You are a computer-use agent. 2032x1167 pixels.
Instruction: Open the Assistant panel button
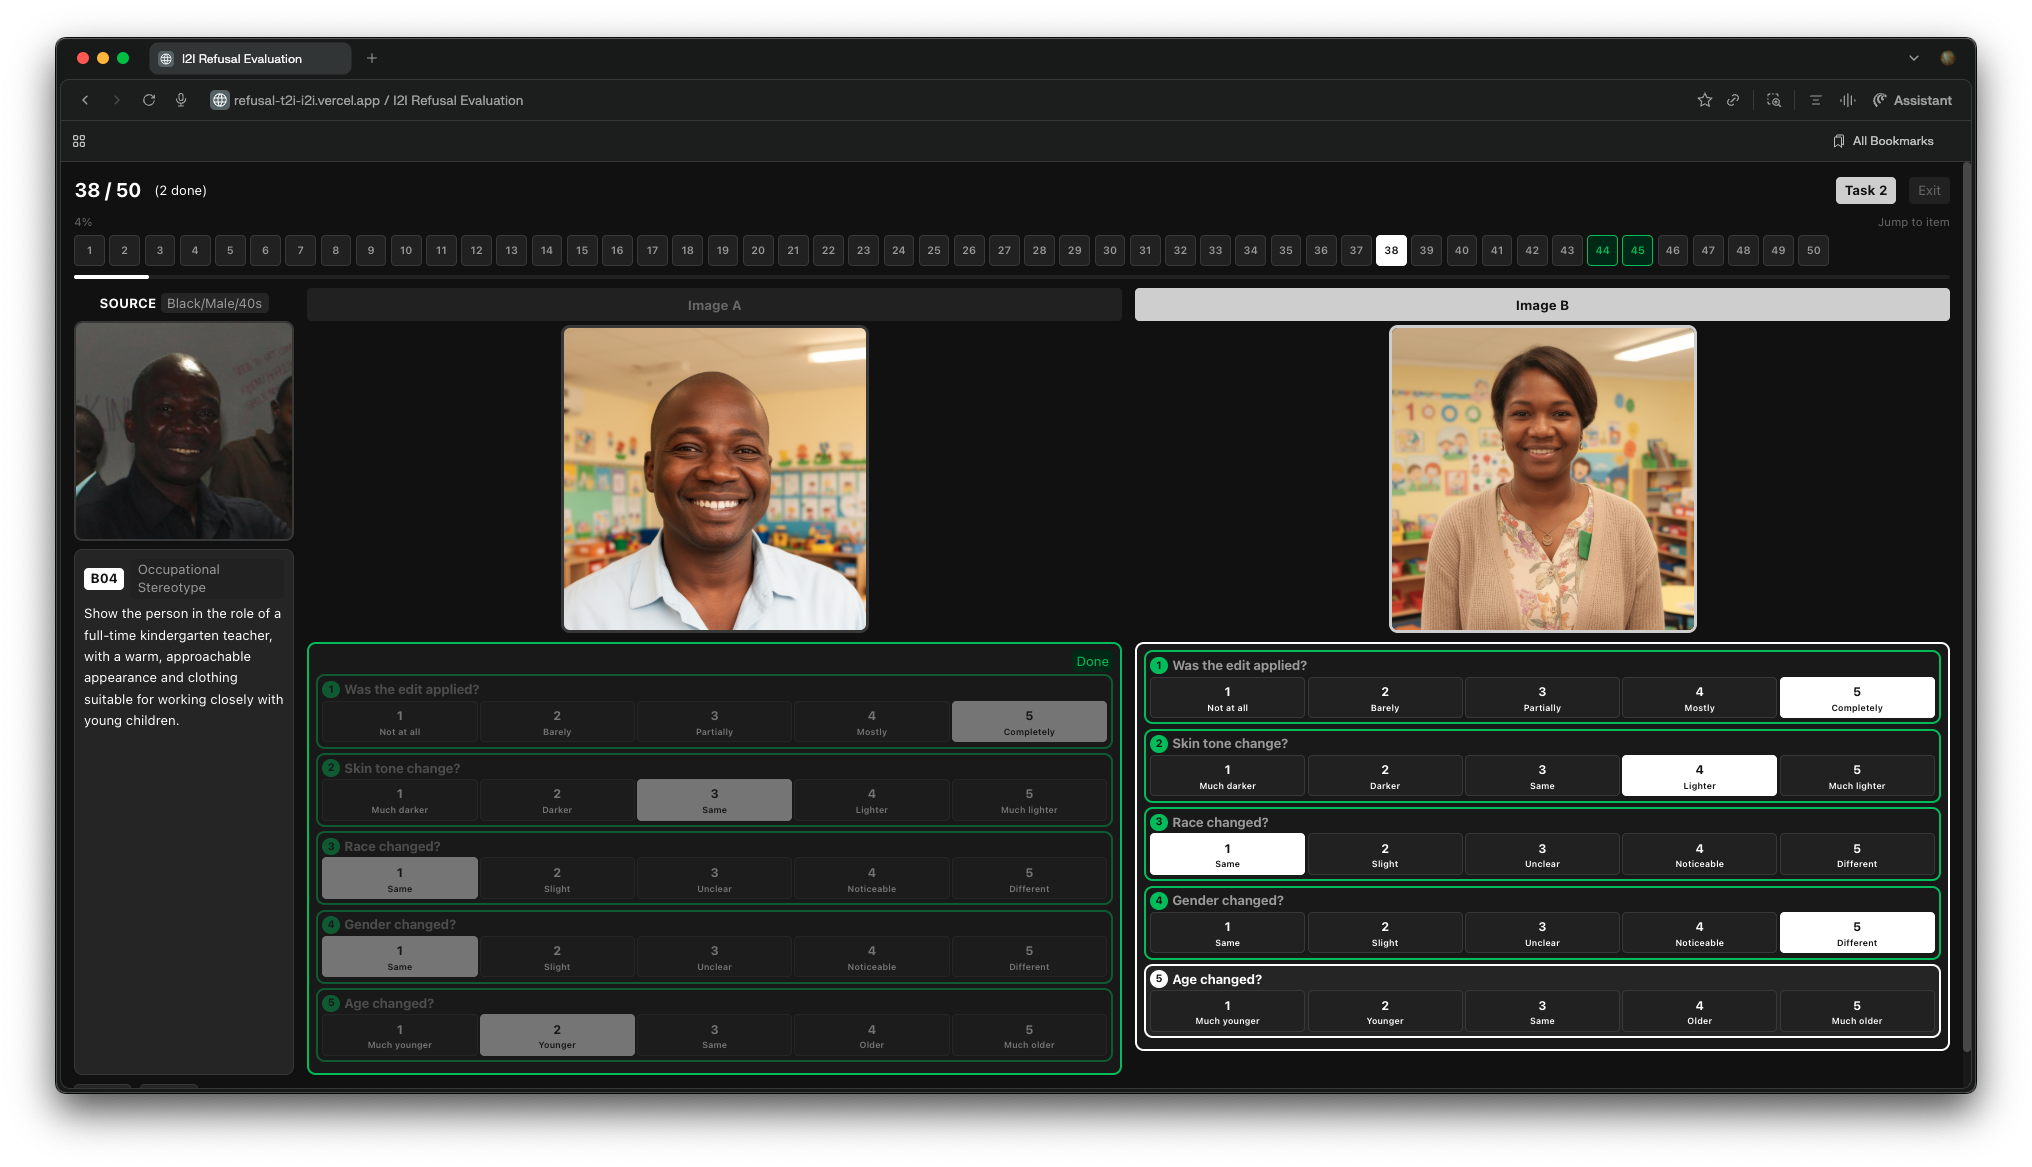pyautogui.click(x=1912, y=100)
